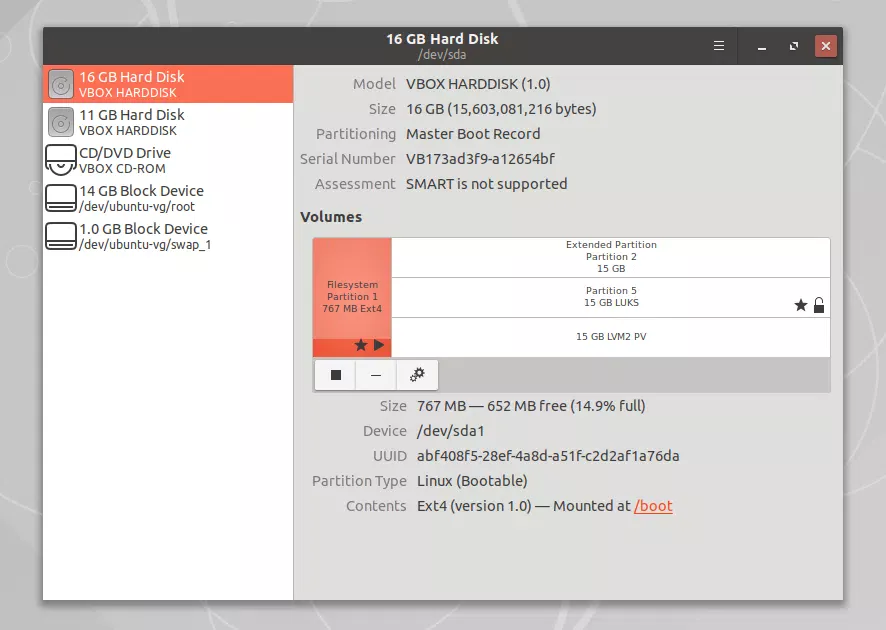Select the Extended Partition 2 volume
886x630 pixels.
pyautogui.click(x=610, y=257)
